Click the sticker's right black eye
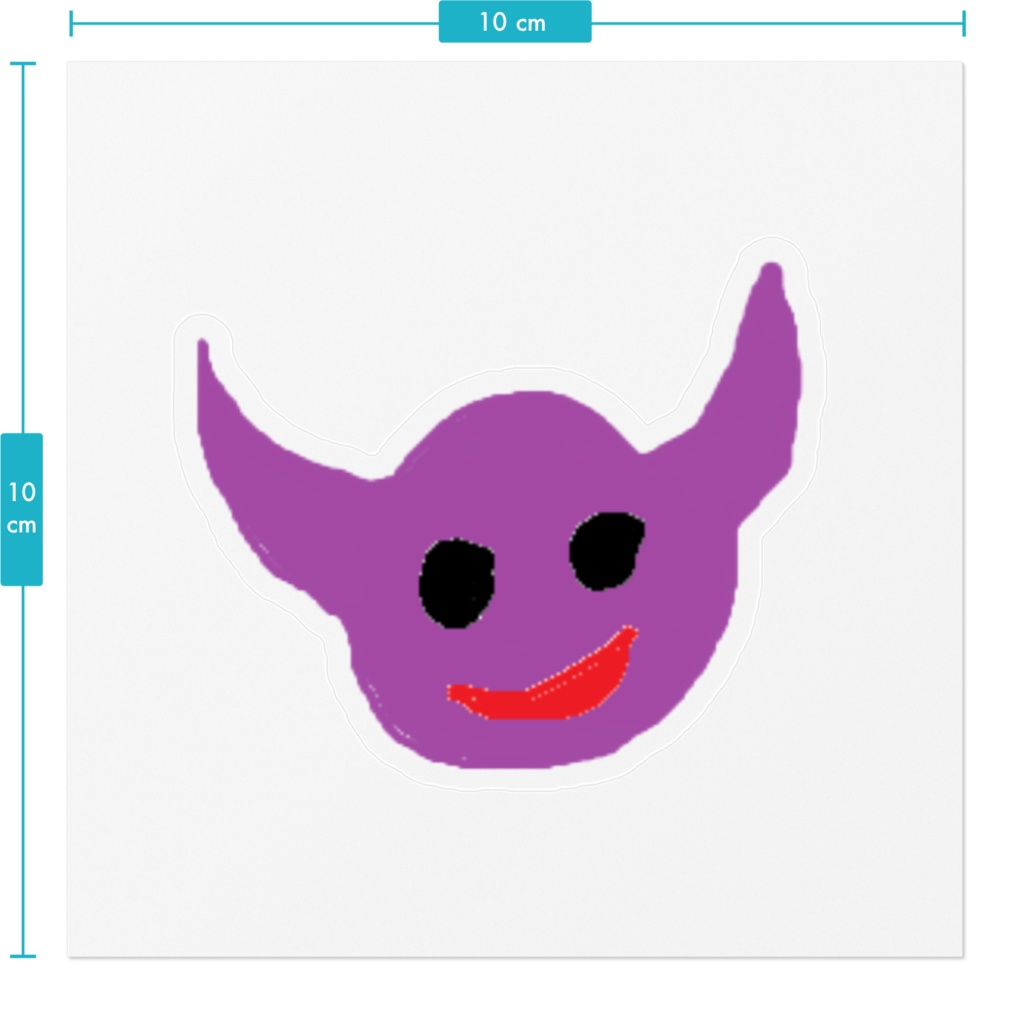The height and width of the screenshot is (1024, 1024). (x=607, y=551)
